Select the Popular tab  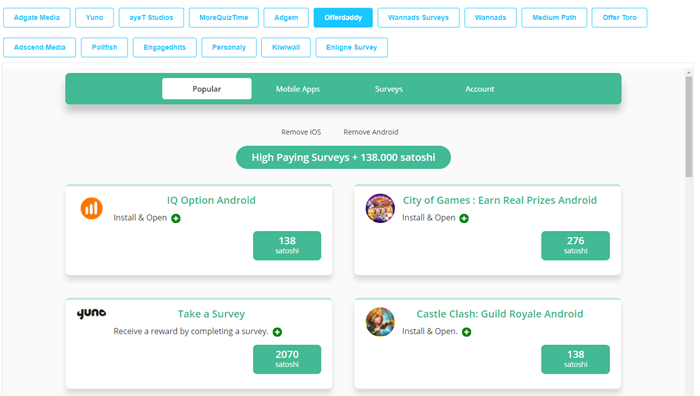207,89
